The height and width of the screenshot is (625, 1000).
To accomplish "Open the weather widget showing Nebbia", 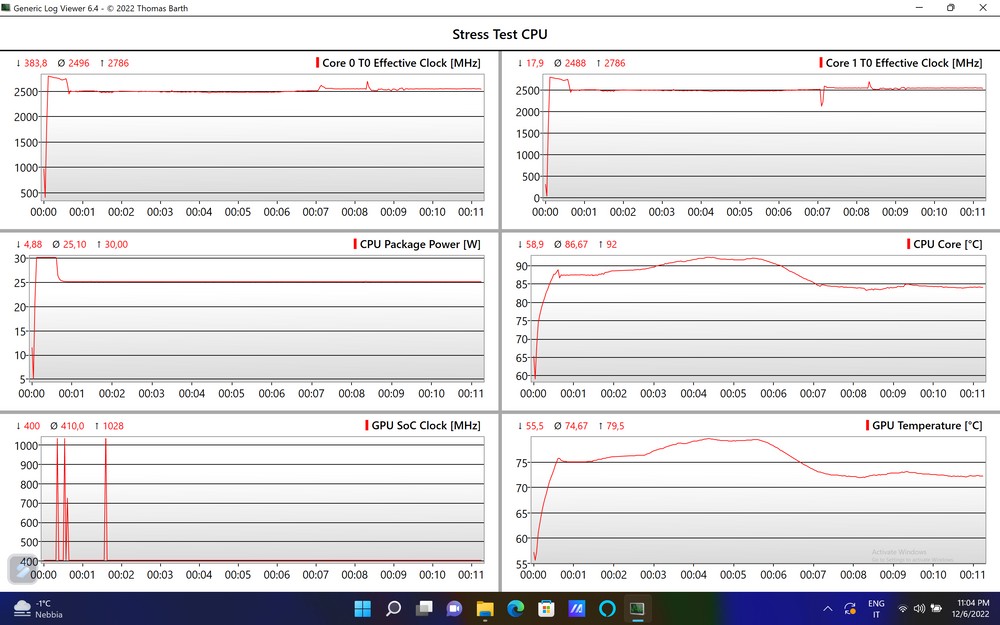I will point(40,608).
